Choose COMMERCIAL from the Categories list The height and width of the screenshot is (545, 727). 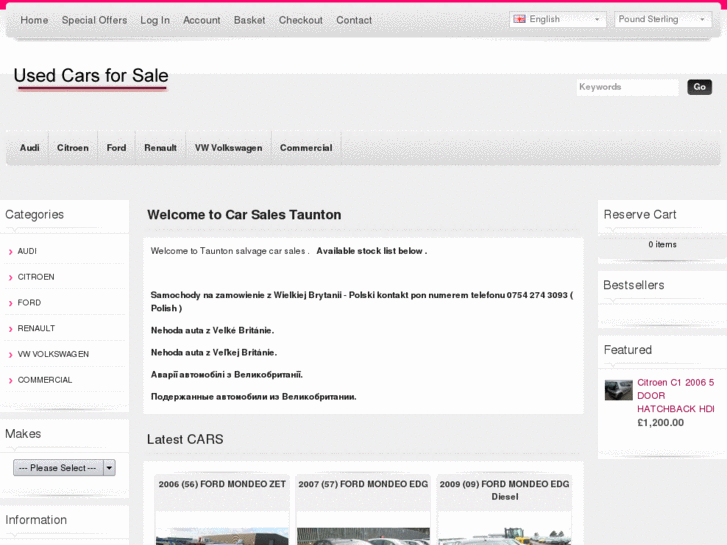(x=45, y=380)
